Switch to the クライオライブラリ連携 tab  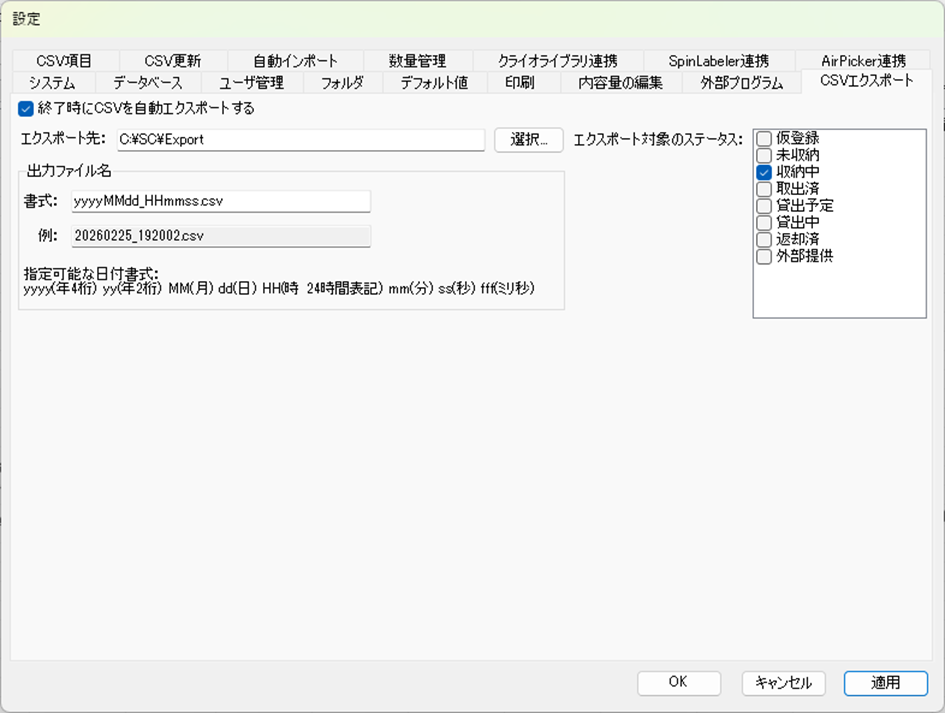coord(557,61)
